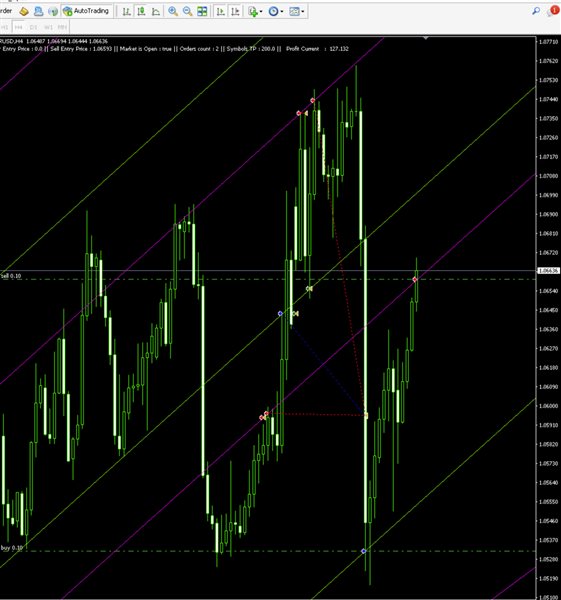The image size is (561, 600).
Task: Switch chart to candlestick mode
Action: click(x=141, y=11)
